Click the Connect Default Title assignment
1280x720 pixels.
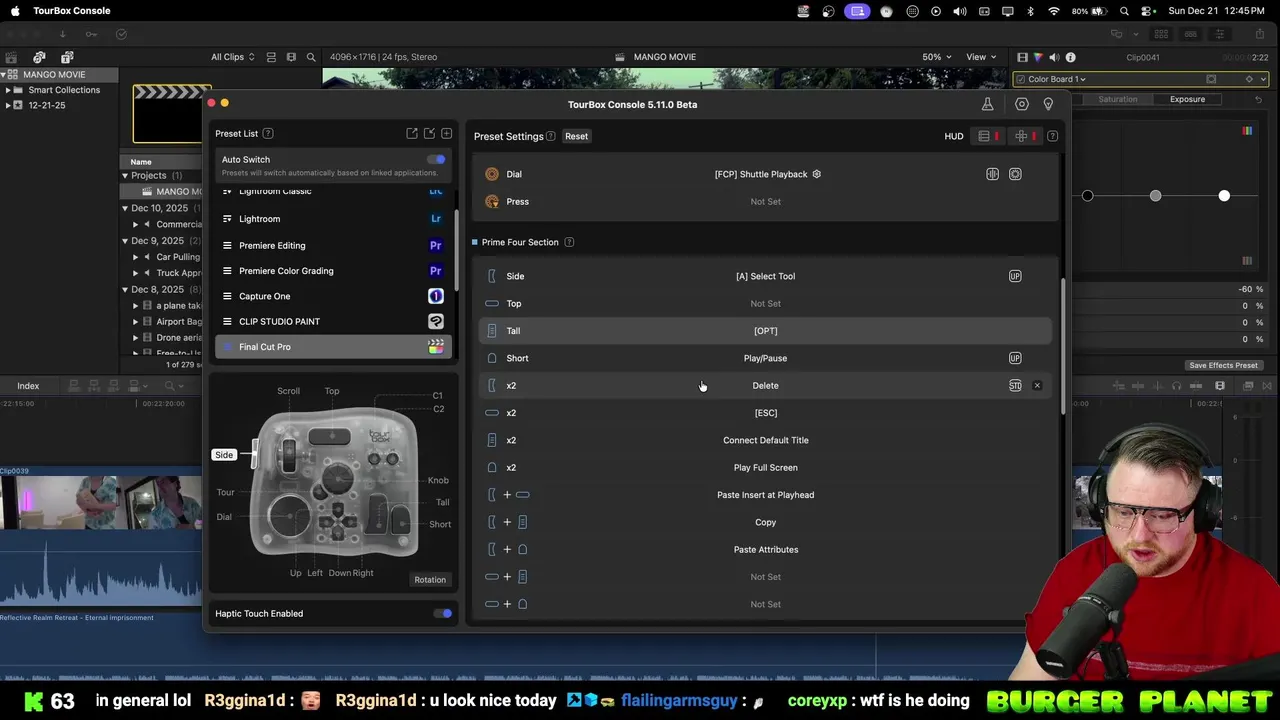tap(765, 440)
